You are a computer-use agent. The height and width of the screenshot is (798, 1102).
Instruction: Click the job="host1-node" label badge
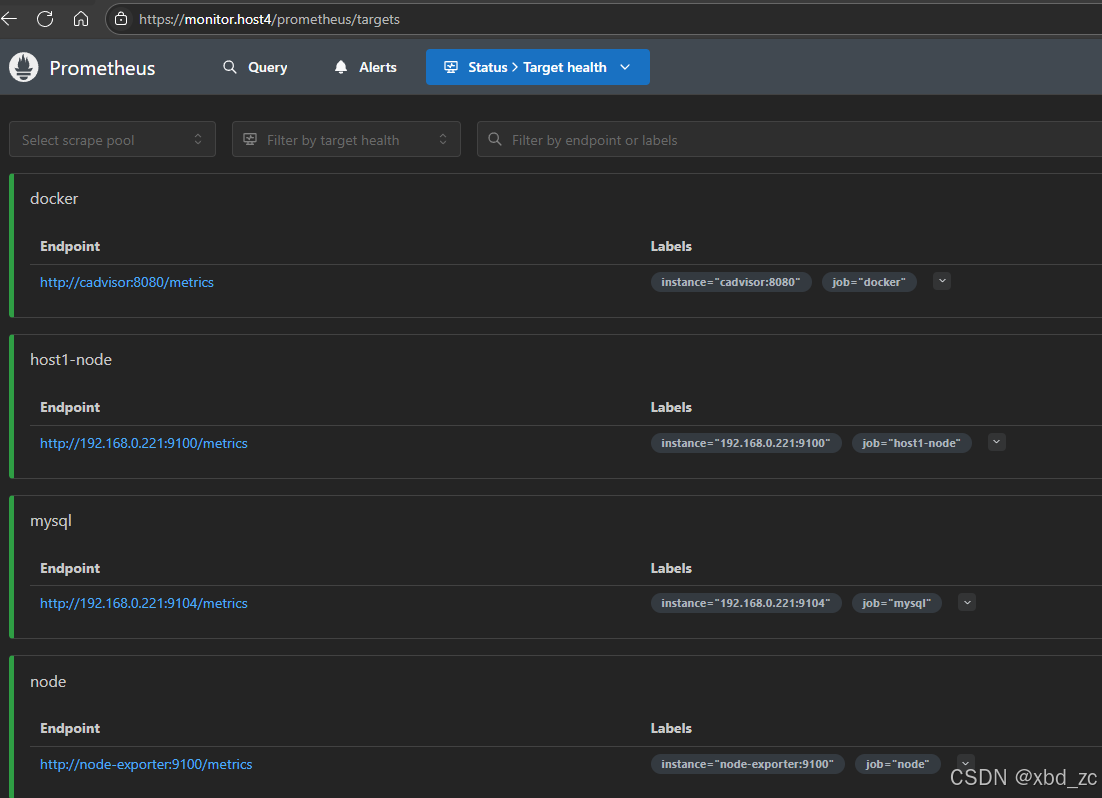912,443
